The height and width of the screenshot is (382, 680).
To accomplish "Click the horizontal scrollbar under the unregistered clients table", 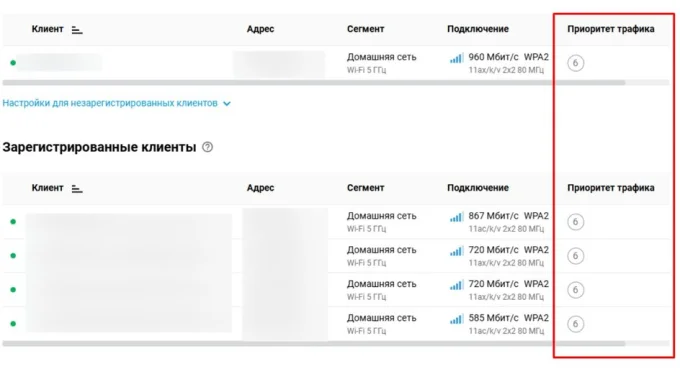I will point(314,82).
